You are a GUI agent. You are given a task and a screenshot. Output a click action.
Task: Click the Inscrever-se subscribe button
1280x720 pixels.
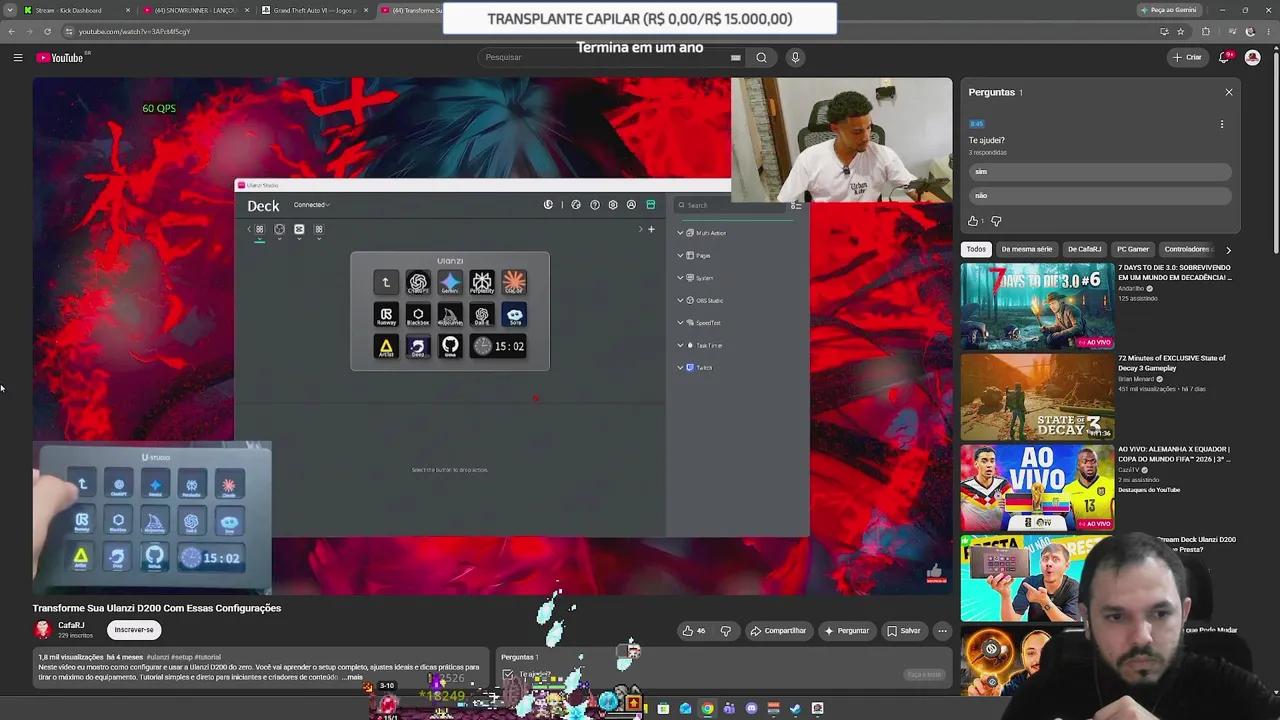click(134, 630)
